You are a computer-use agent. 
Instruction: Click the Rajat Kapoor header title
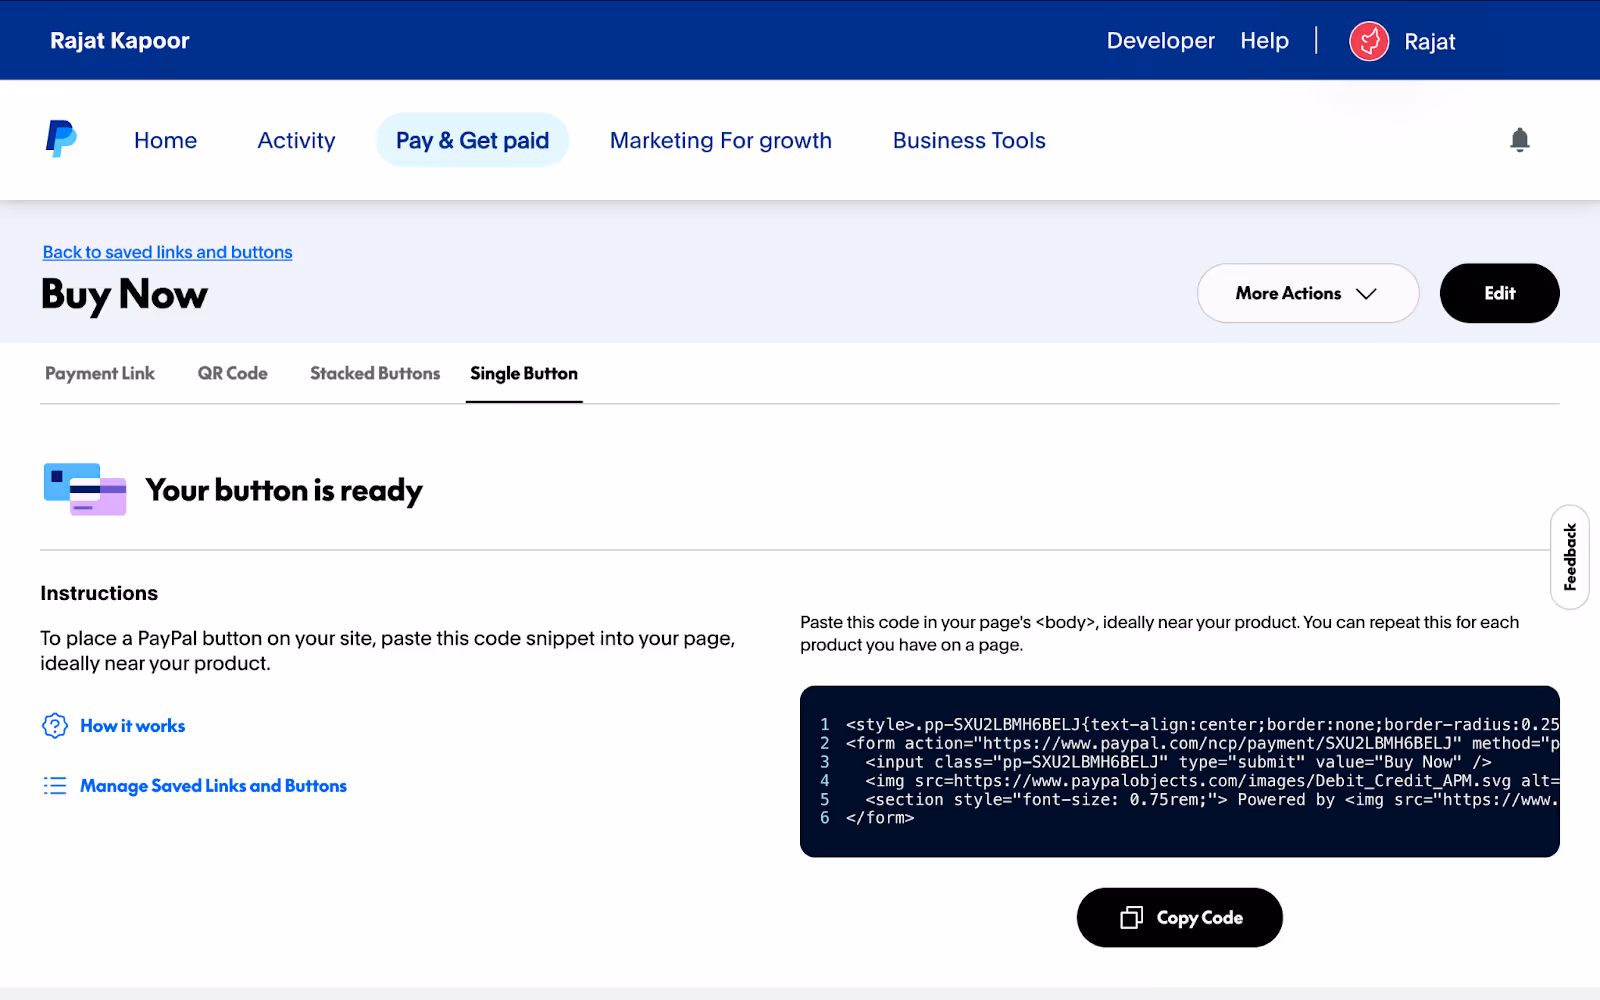[x=120, y=41]
